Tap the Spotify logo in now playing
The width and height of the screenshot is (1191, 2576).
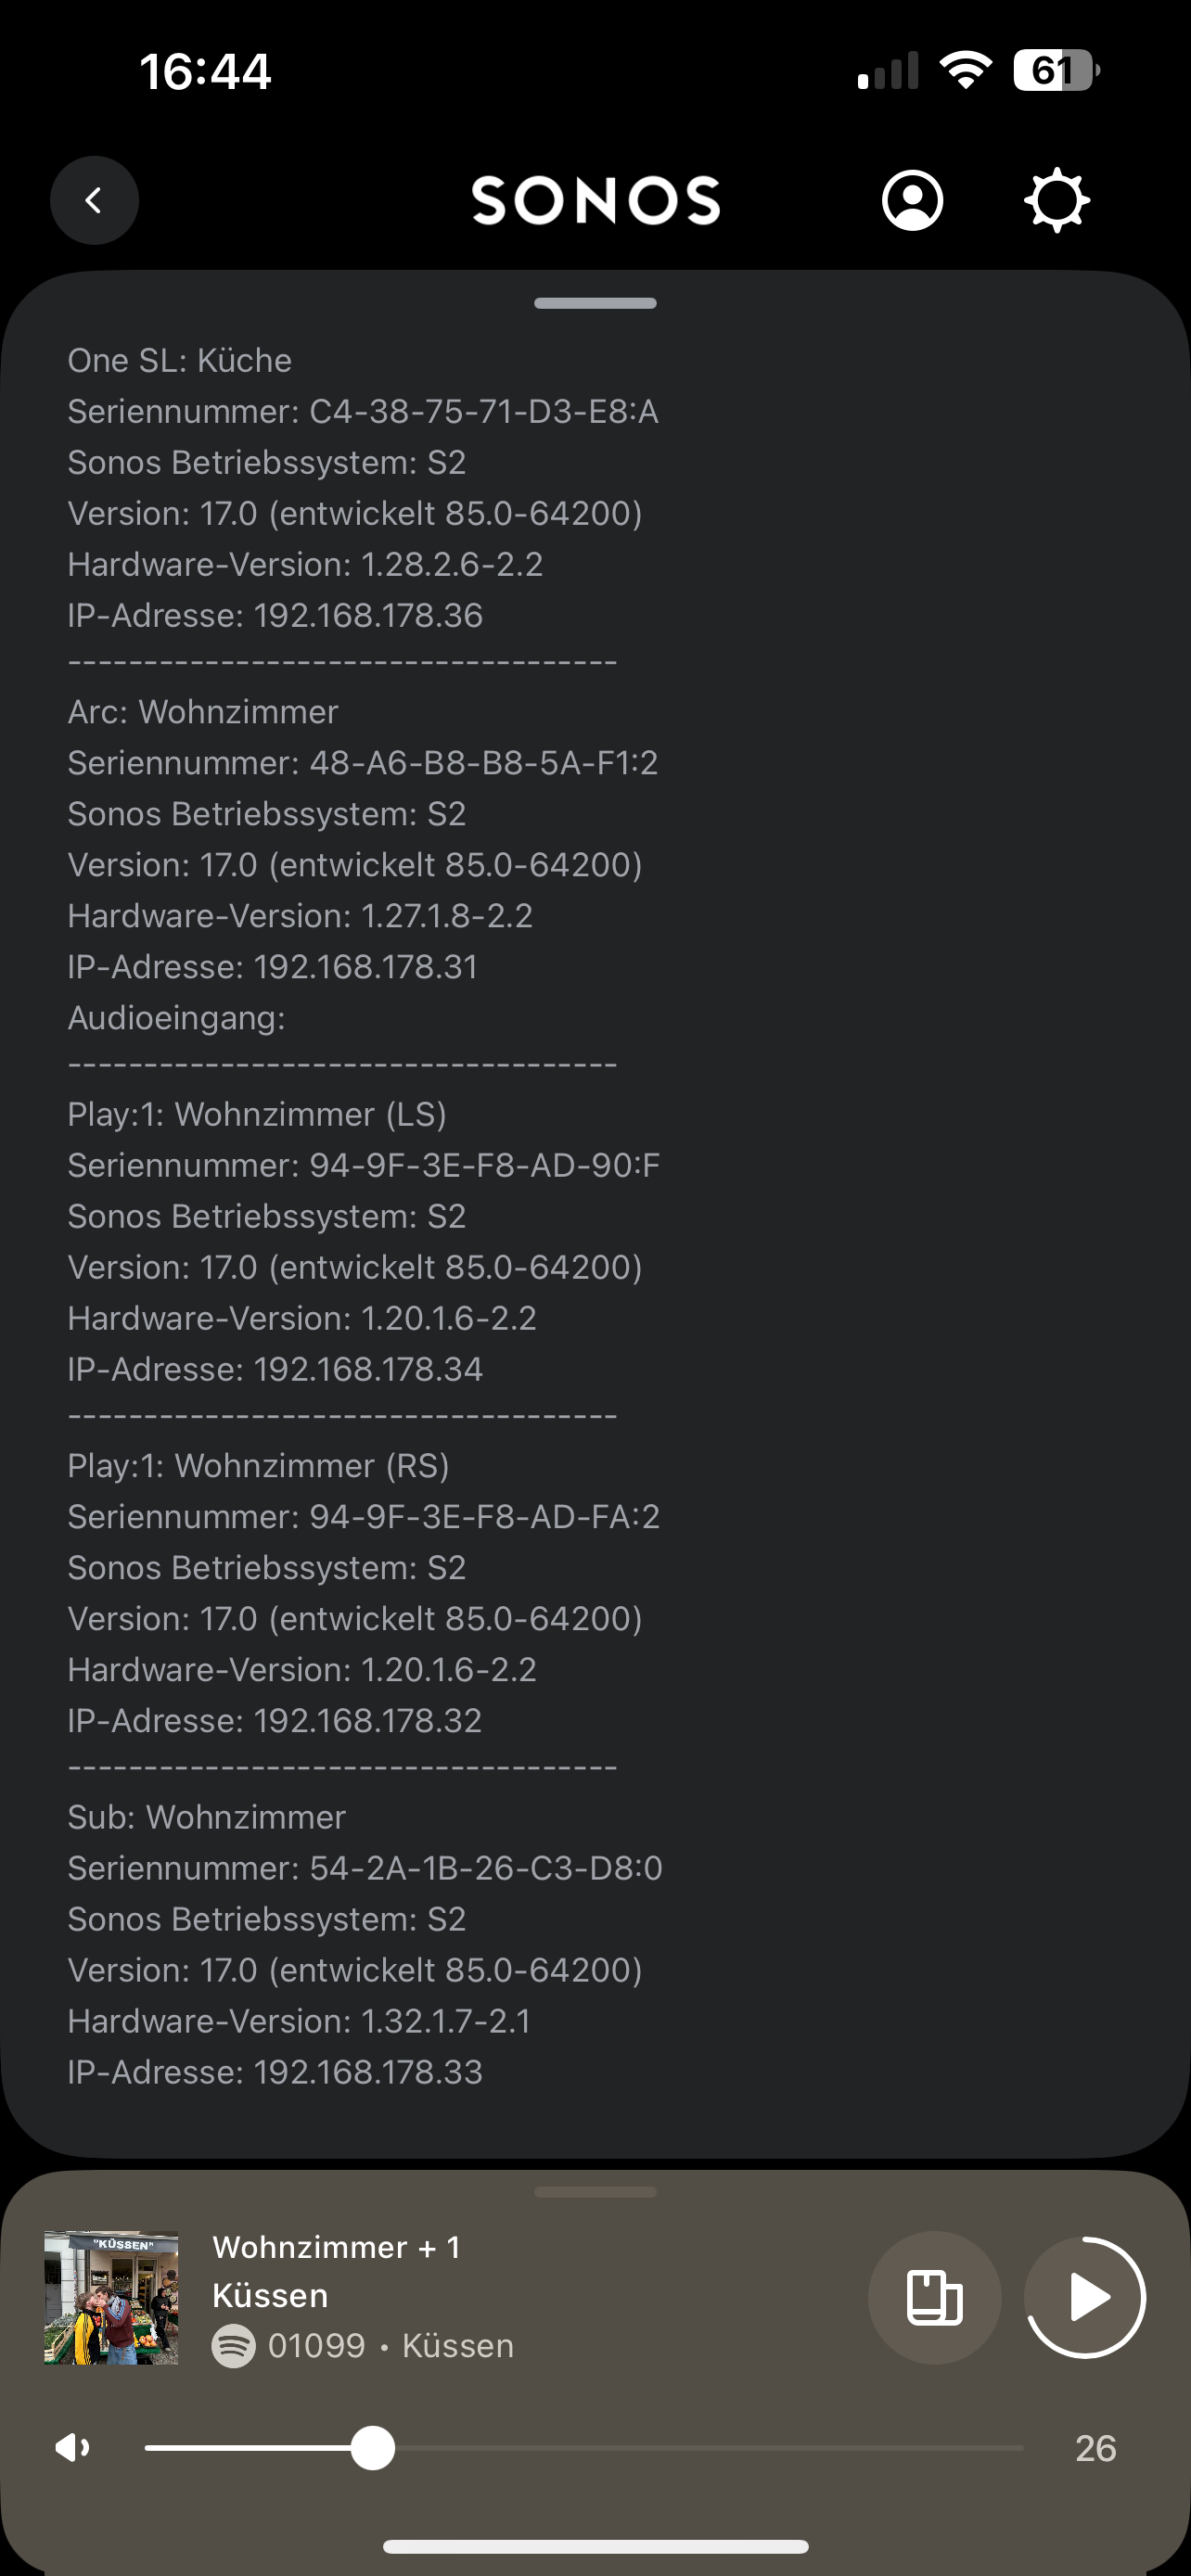(233, 2346)
